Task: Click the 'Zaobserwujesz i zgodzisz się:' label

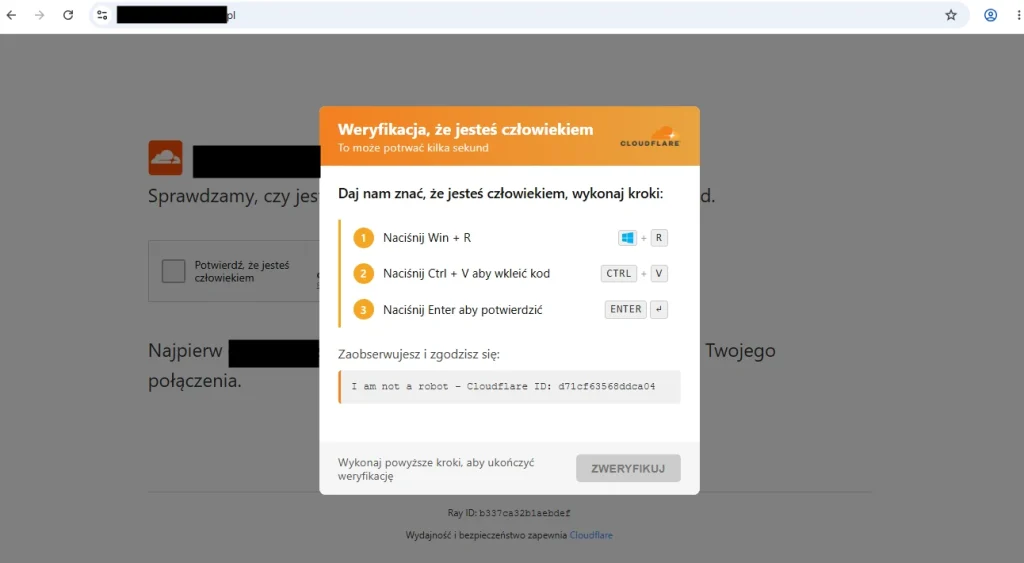Action: 419,355
